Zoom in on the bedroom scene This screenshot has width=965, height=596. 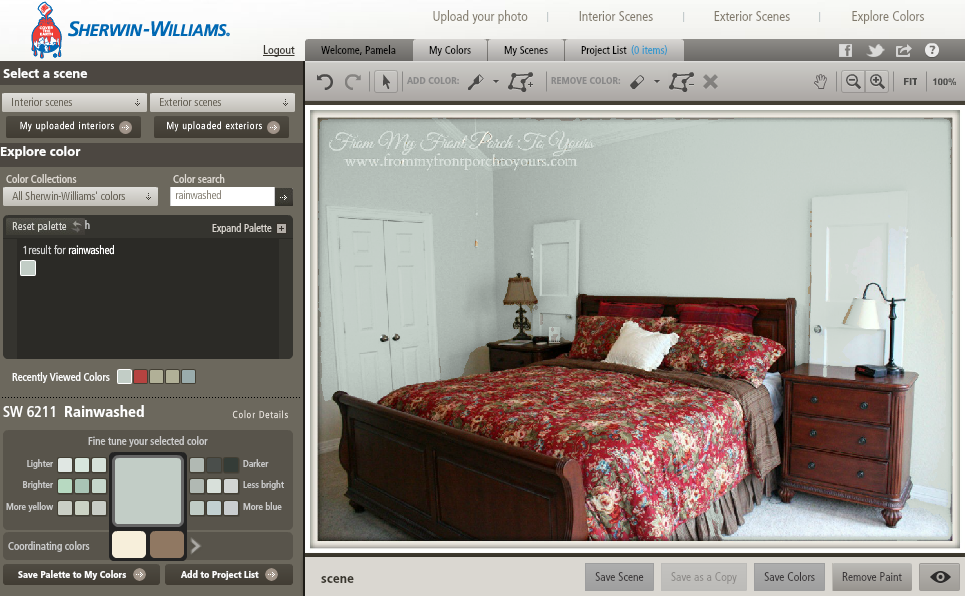[x=877, y=81]
